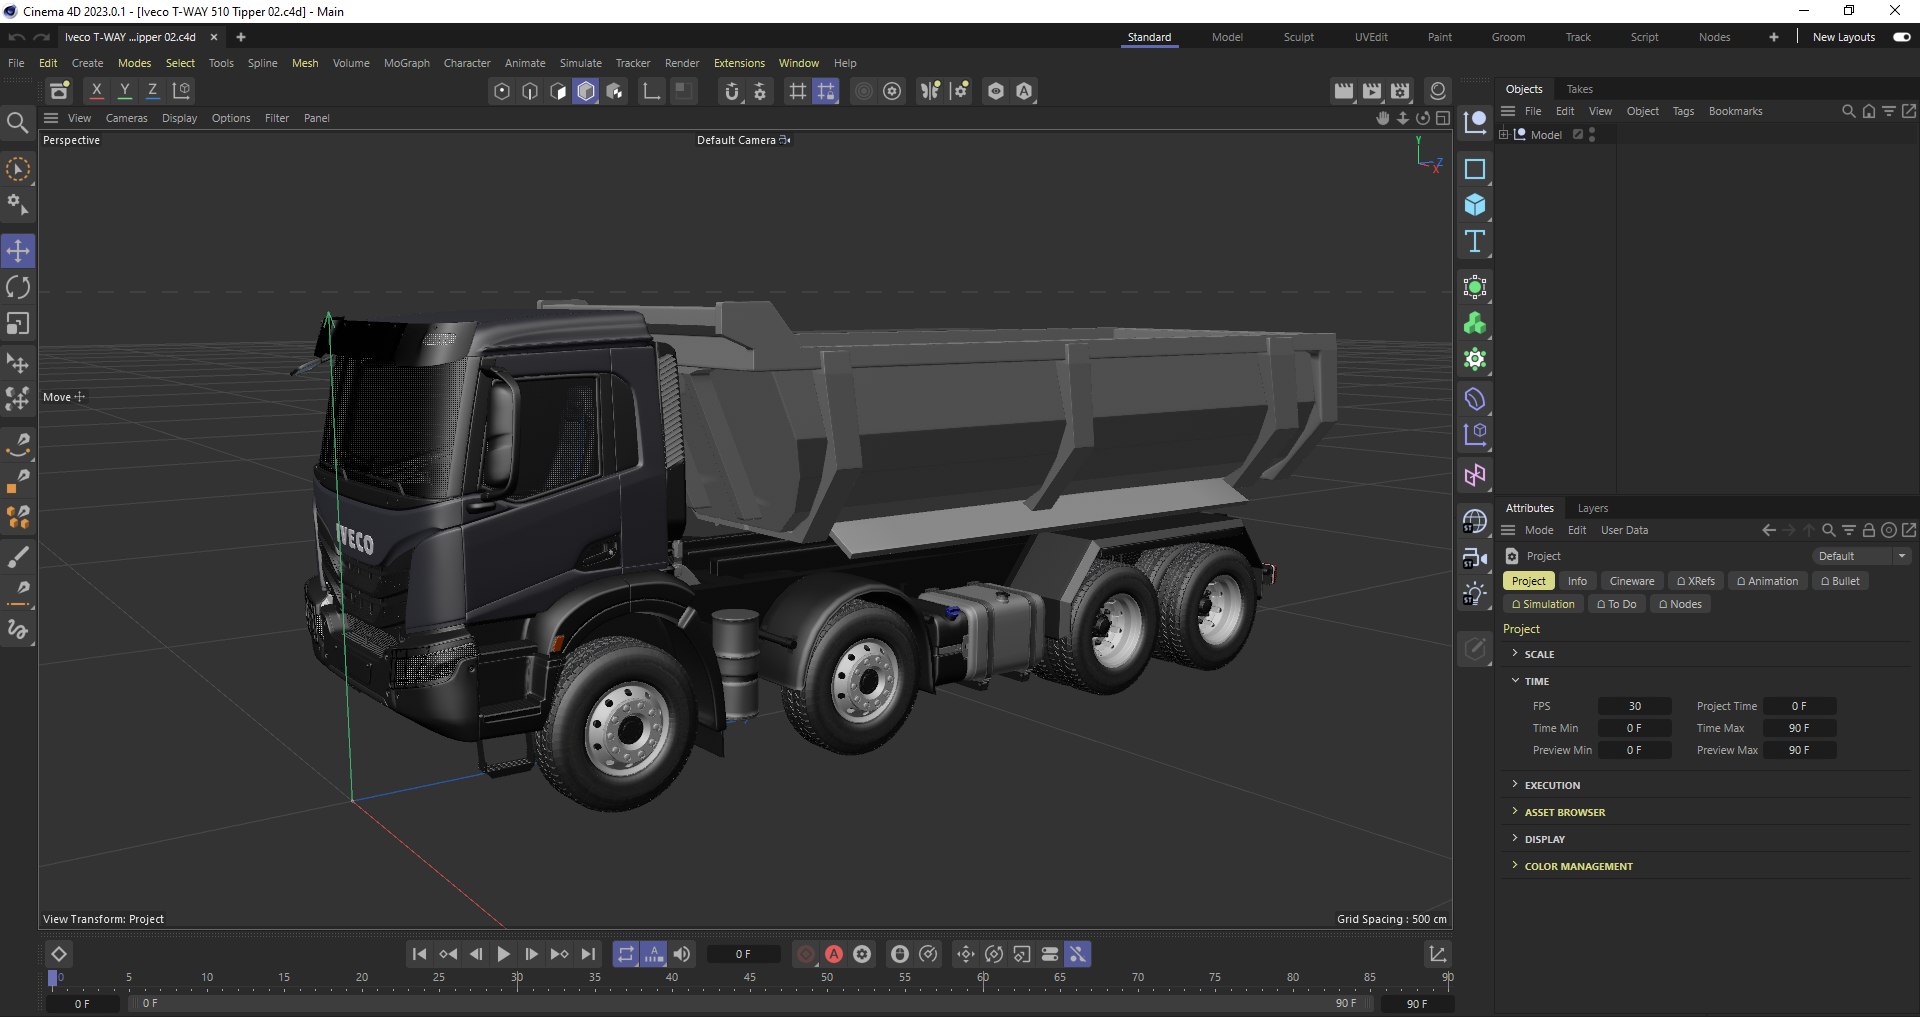Click current frame field in timeline
This screenshot has height=1017, width=1920.
(743, 954)
